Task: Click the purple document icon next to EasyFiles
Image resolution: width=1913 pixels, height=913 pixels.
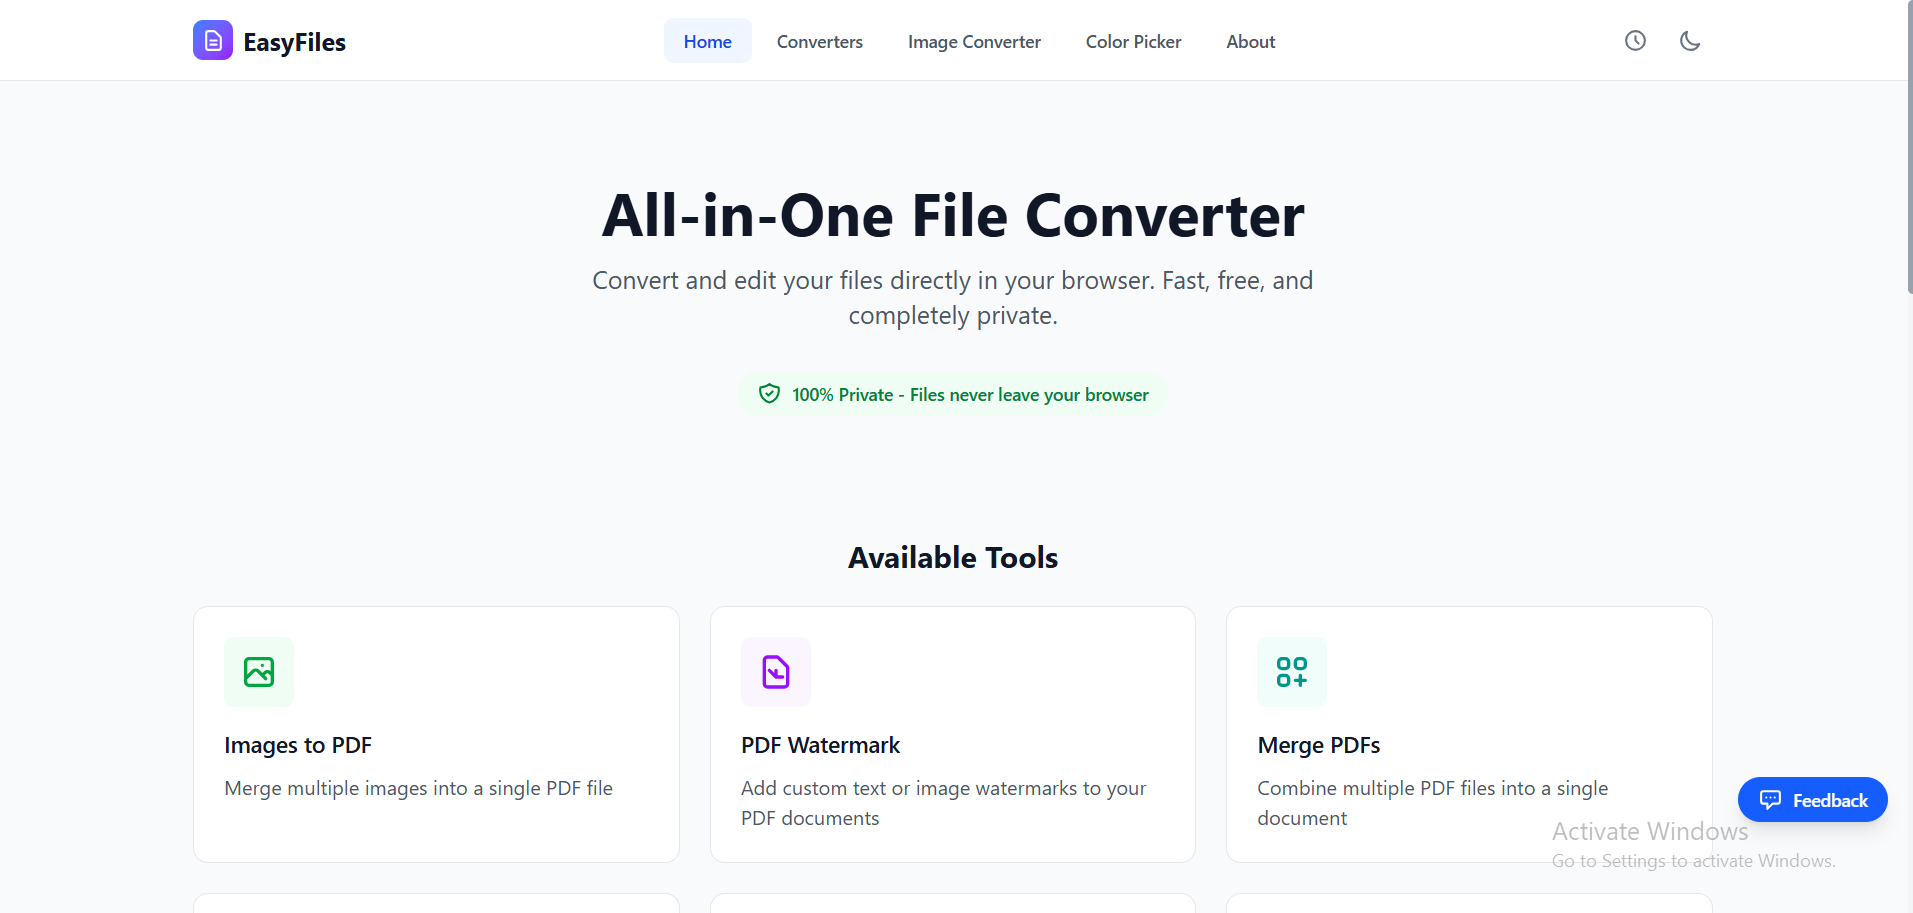Action: coord(212,40)
